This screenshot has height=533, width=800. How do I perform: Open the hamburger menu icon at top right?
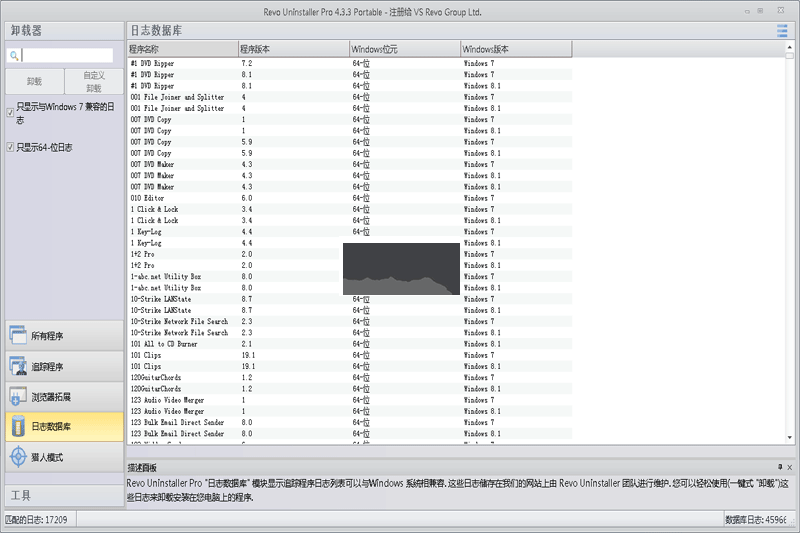782,31
